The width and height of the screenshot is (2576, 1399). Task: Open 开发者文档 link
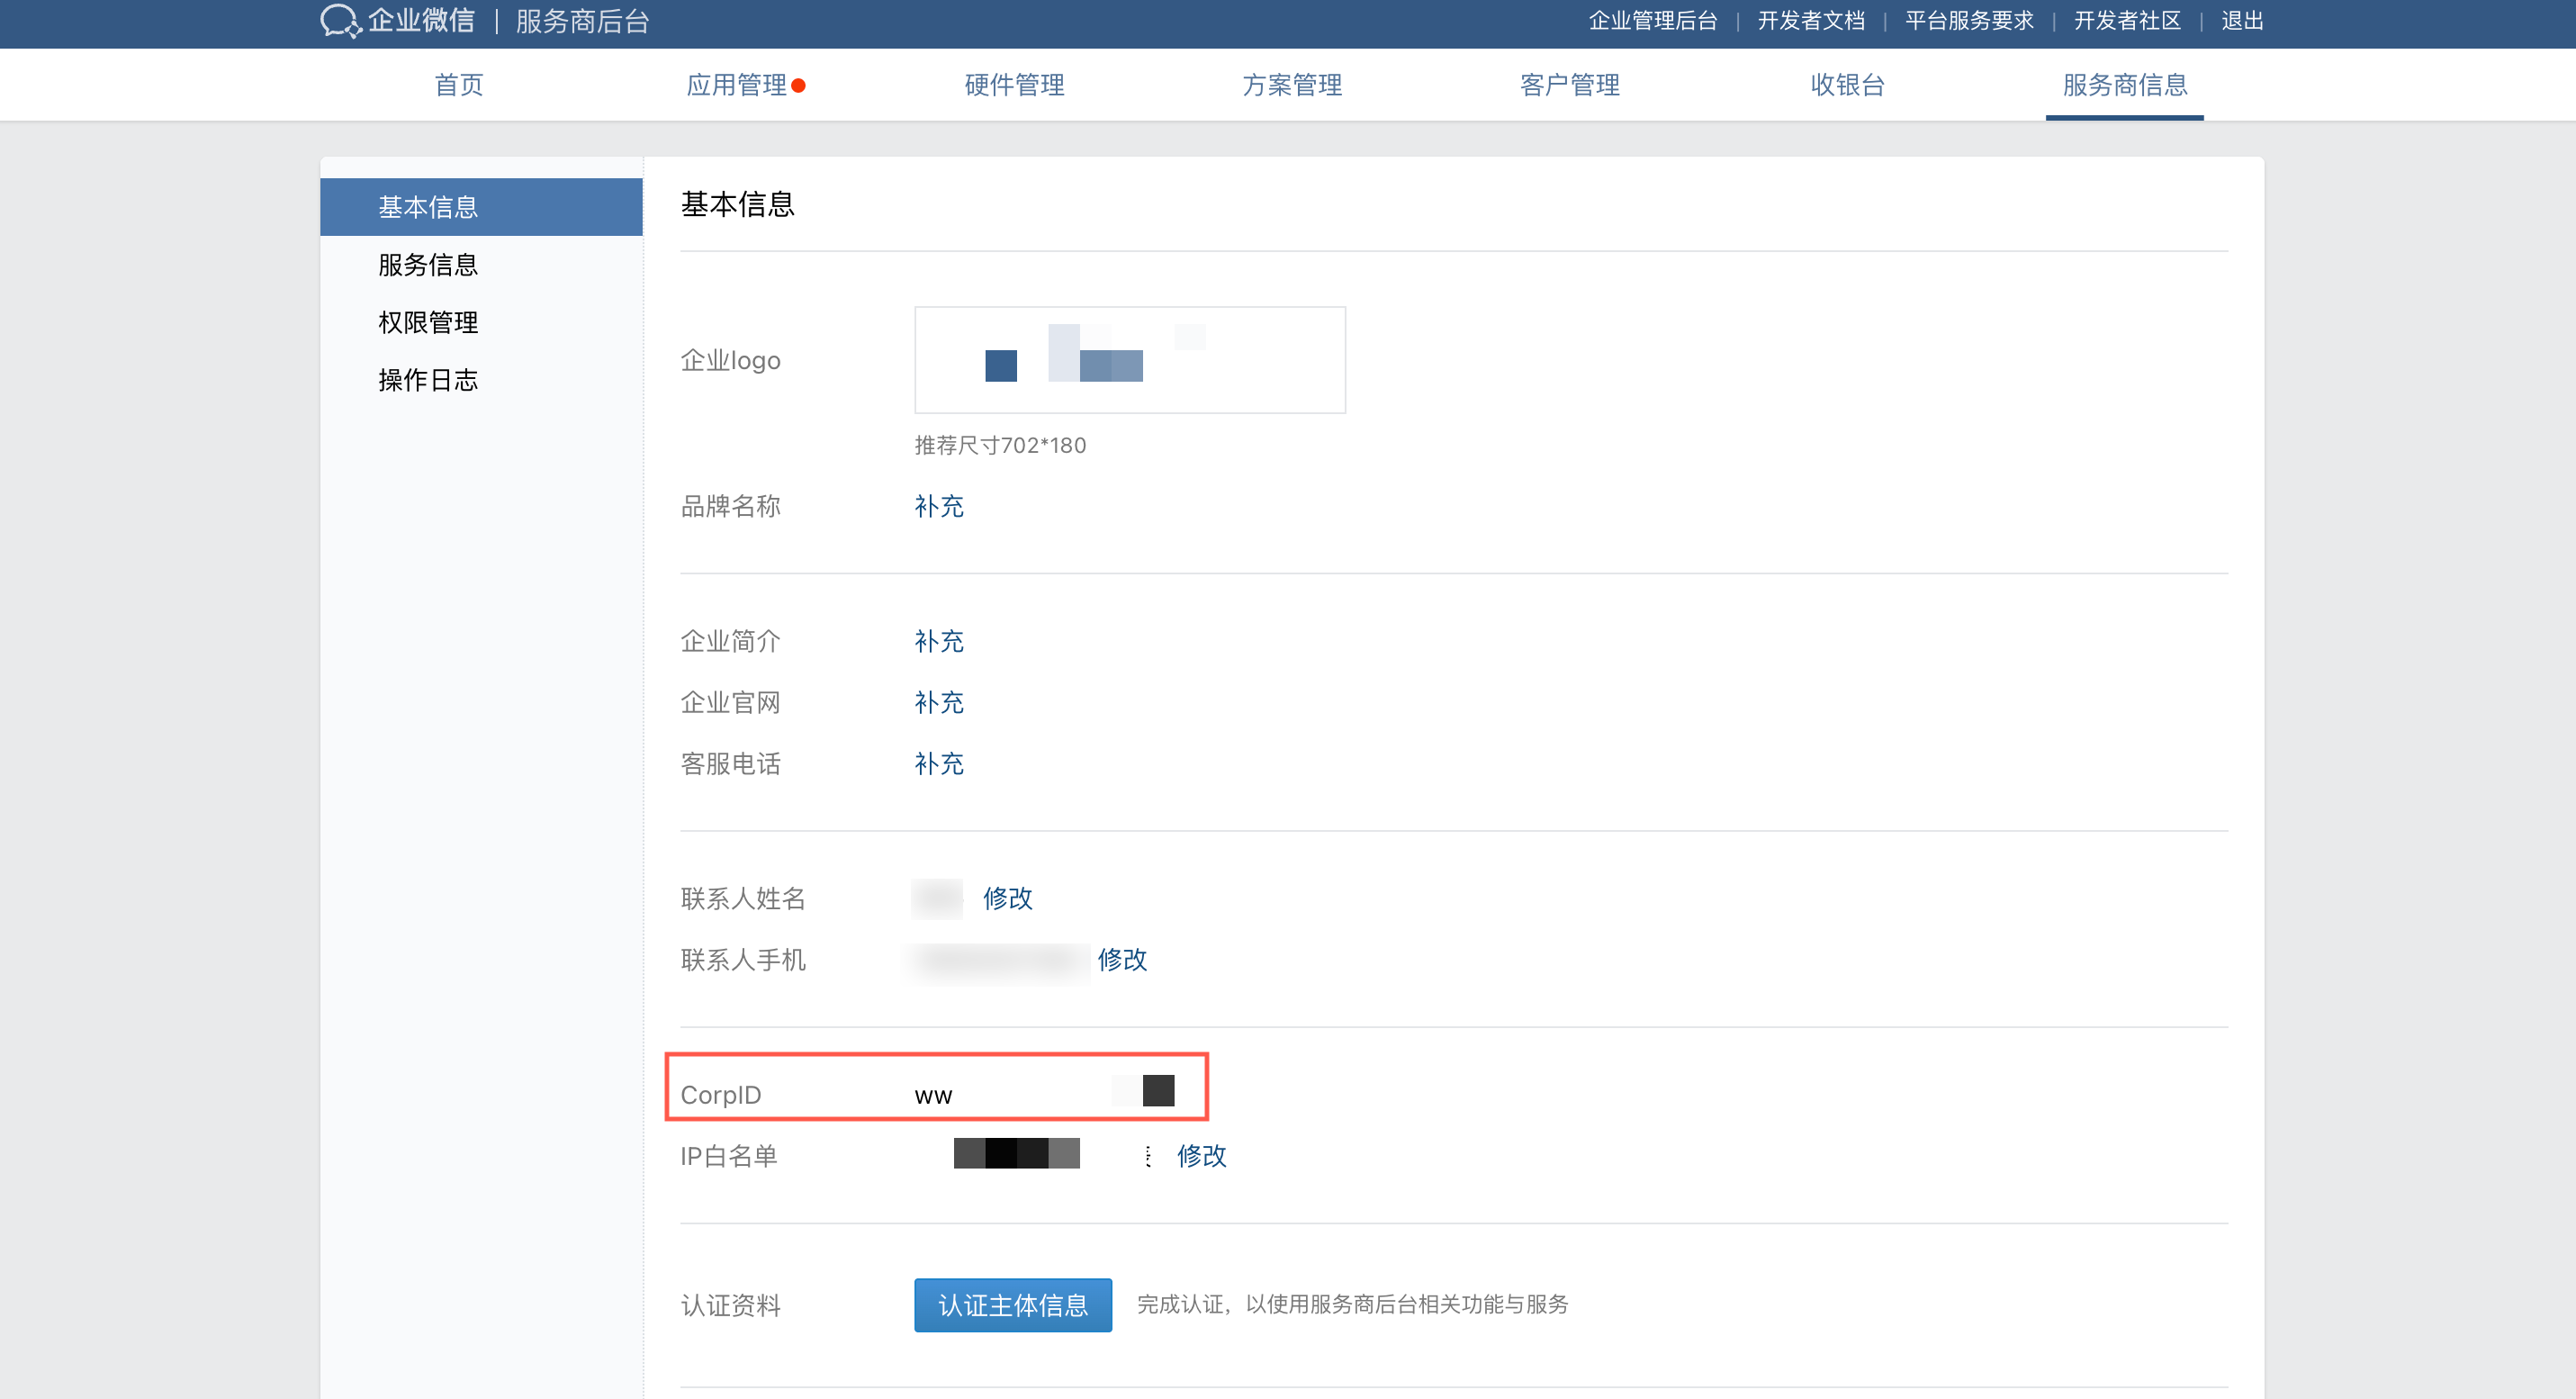[x=1811, y=21]
